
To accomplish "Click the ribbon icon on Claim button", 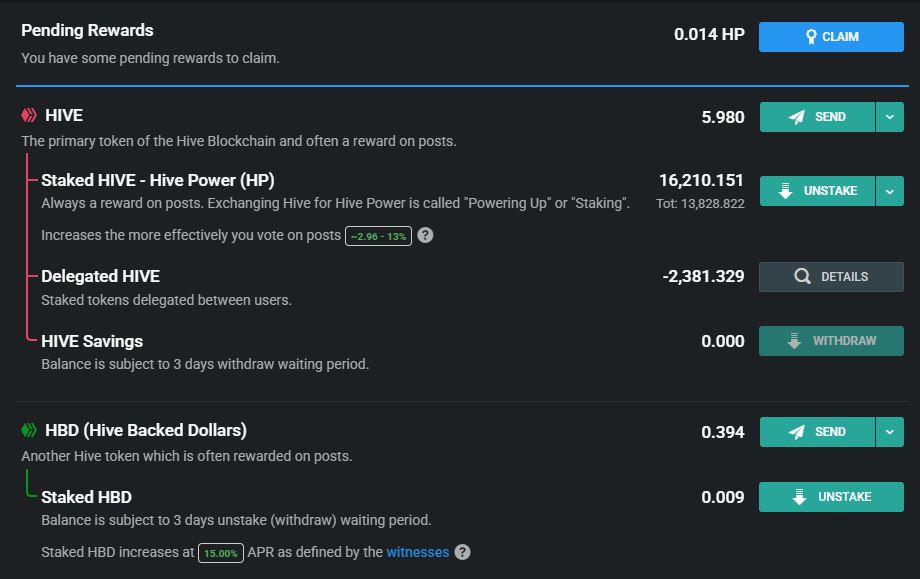I will [x=811, y=37].
